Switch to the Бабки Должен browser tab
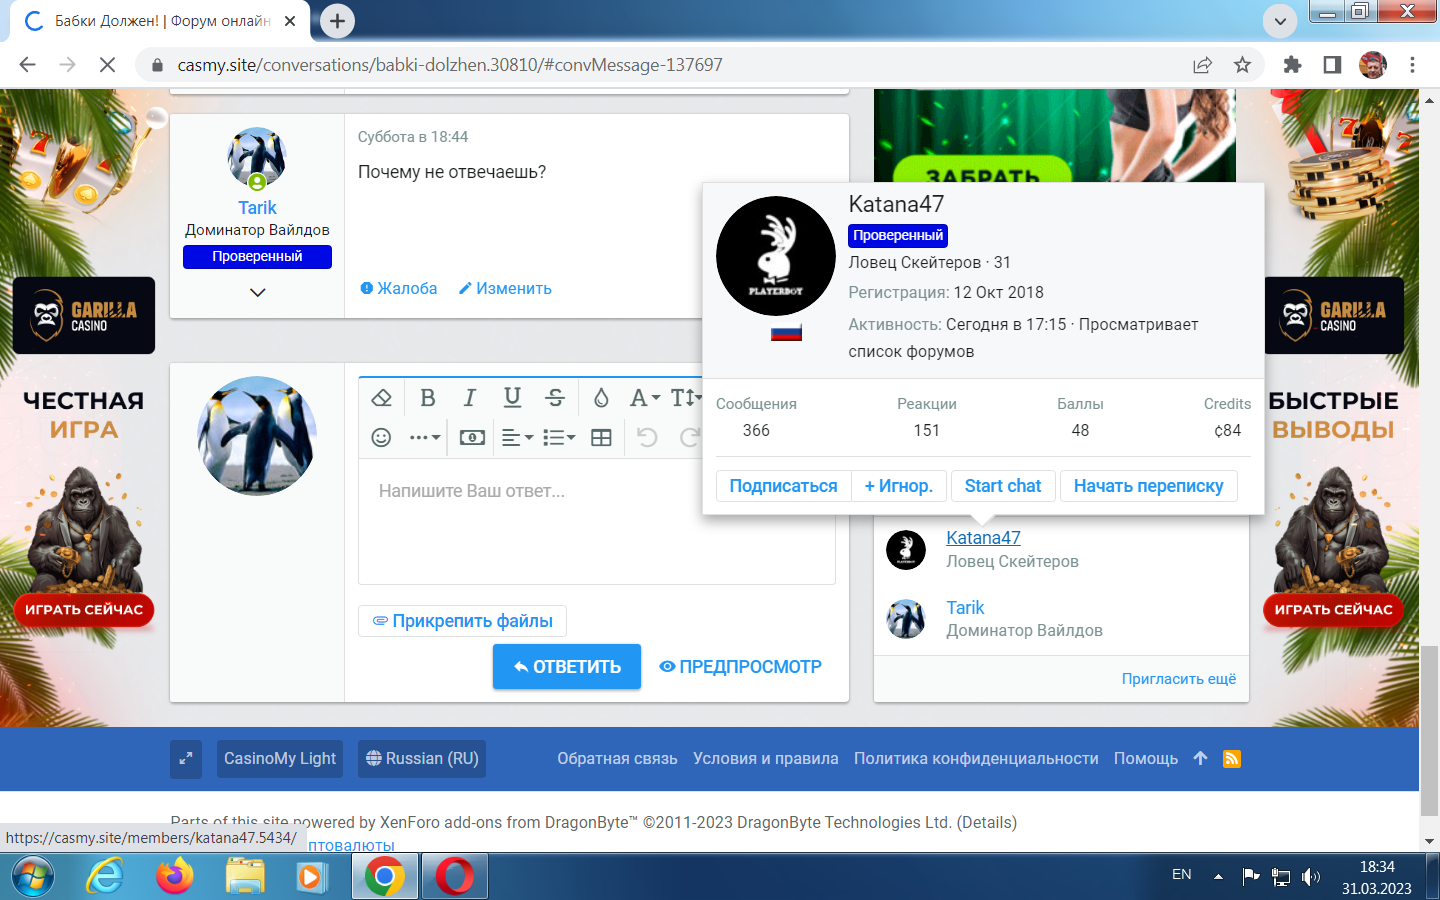Viewport: 1440px width, 900px height. click(160, 21)
